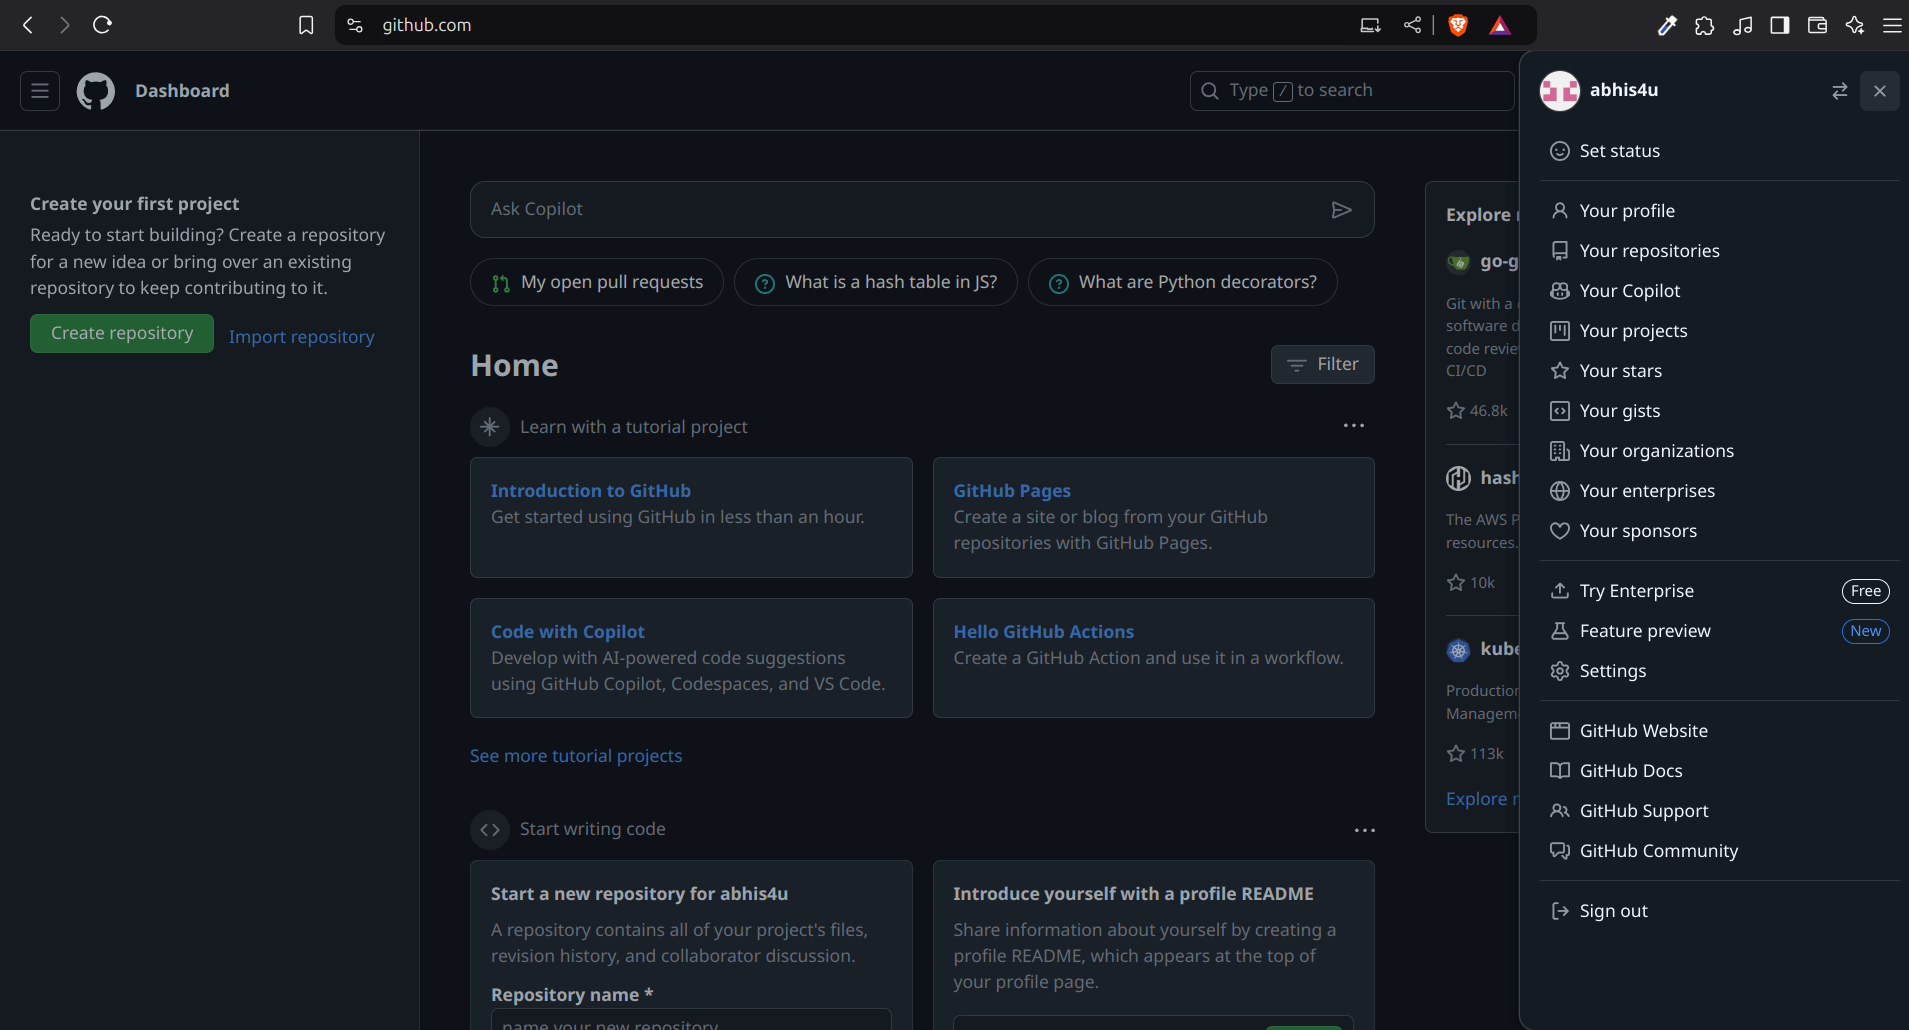Click Sign out in the user menu
This screenshot has height=1030, width=1909.
[x=1720, y=911]
